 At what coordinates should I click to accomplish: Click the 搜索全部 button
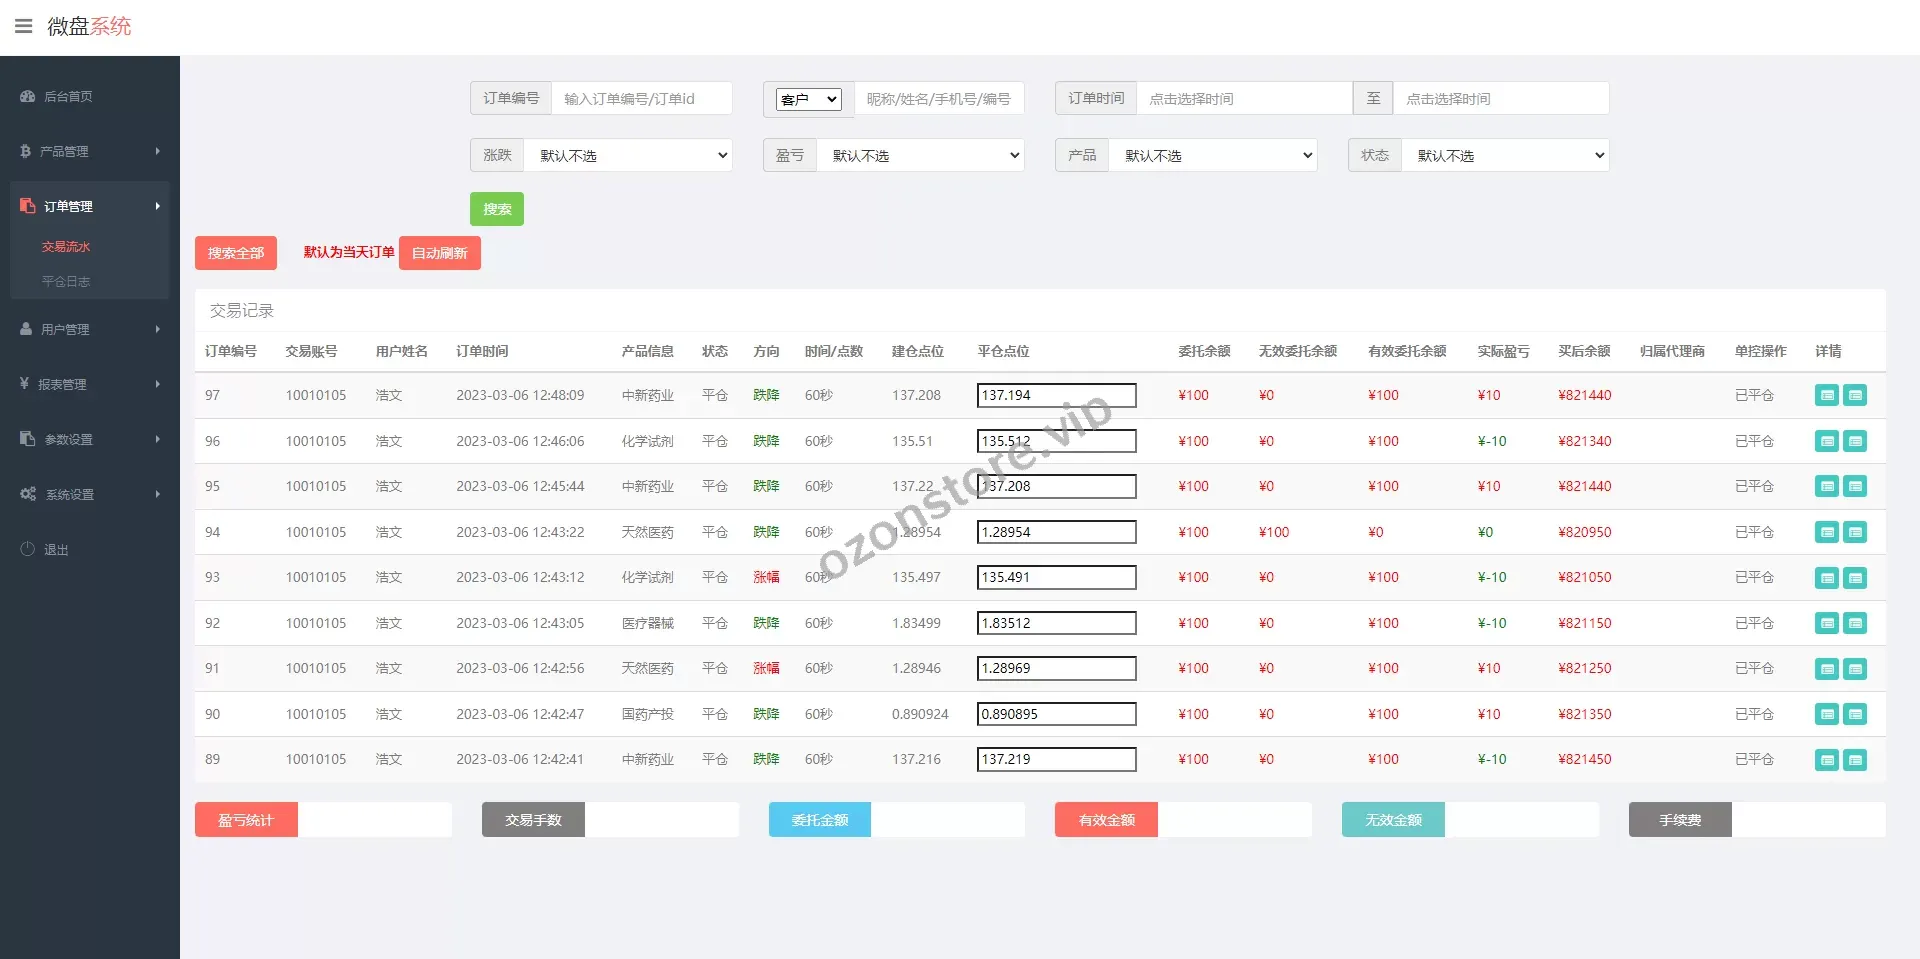pos(236,253)
